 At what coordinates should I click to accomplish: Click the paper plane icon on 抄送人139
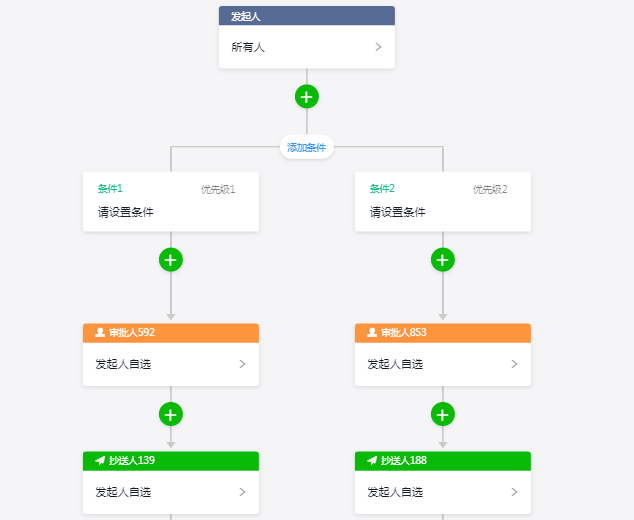point(100,461)
